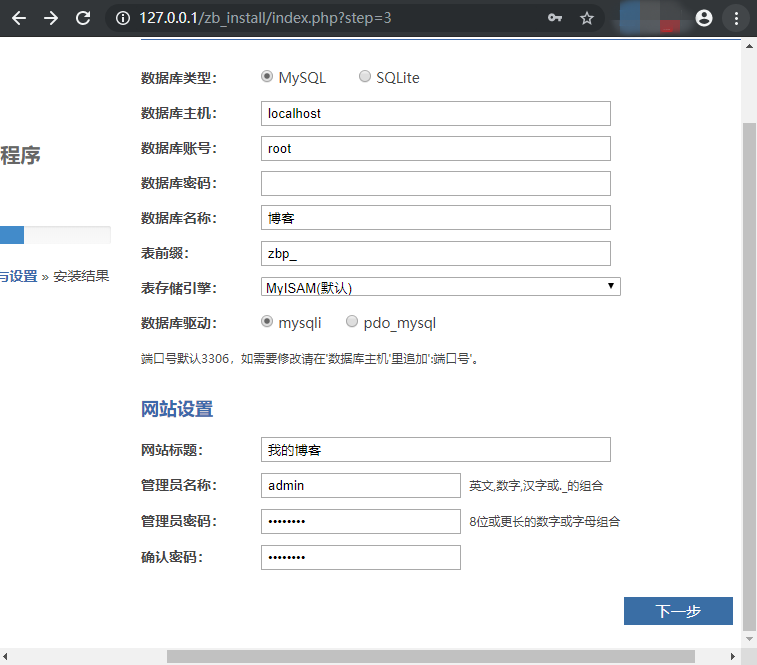Click the address bar URL
The width and height of the screenshot is (757, 665).
click(265, 18)
